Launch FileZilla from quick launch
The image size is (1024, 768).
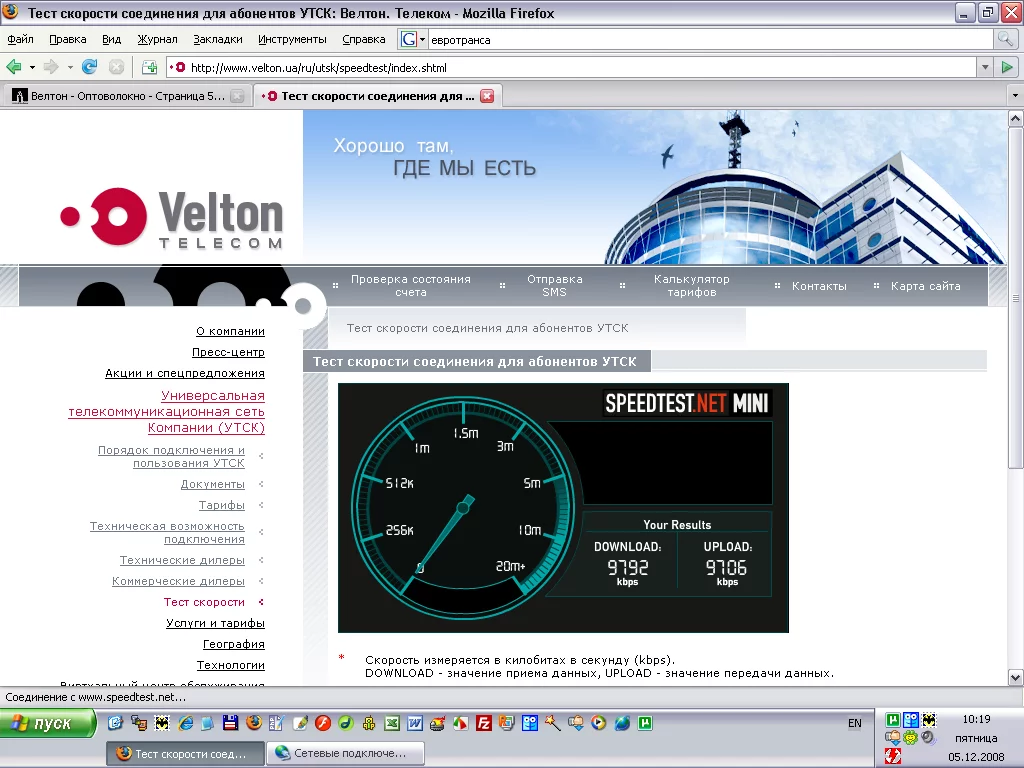pos(483,723)
